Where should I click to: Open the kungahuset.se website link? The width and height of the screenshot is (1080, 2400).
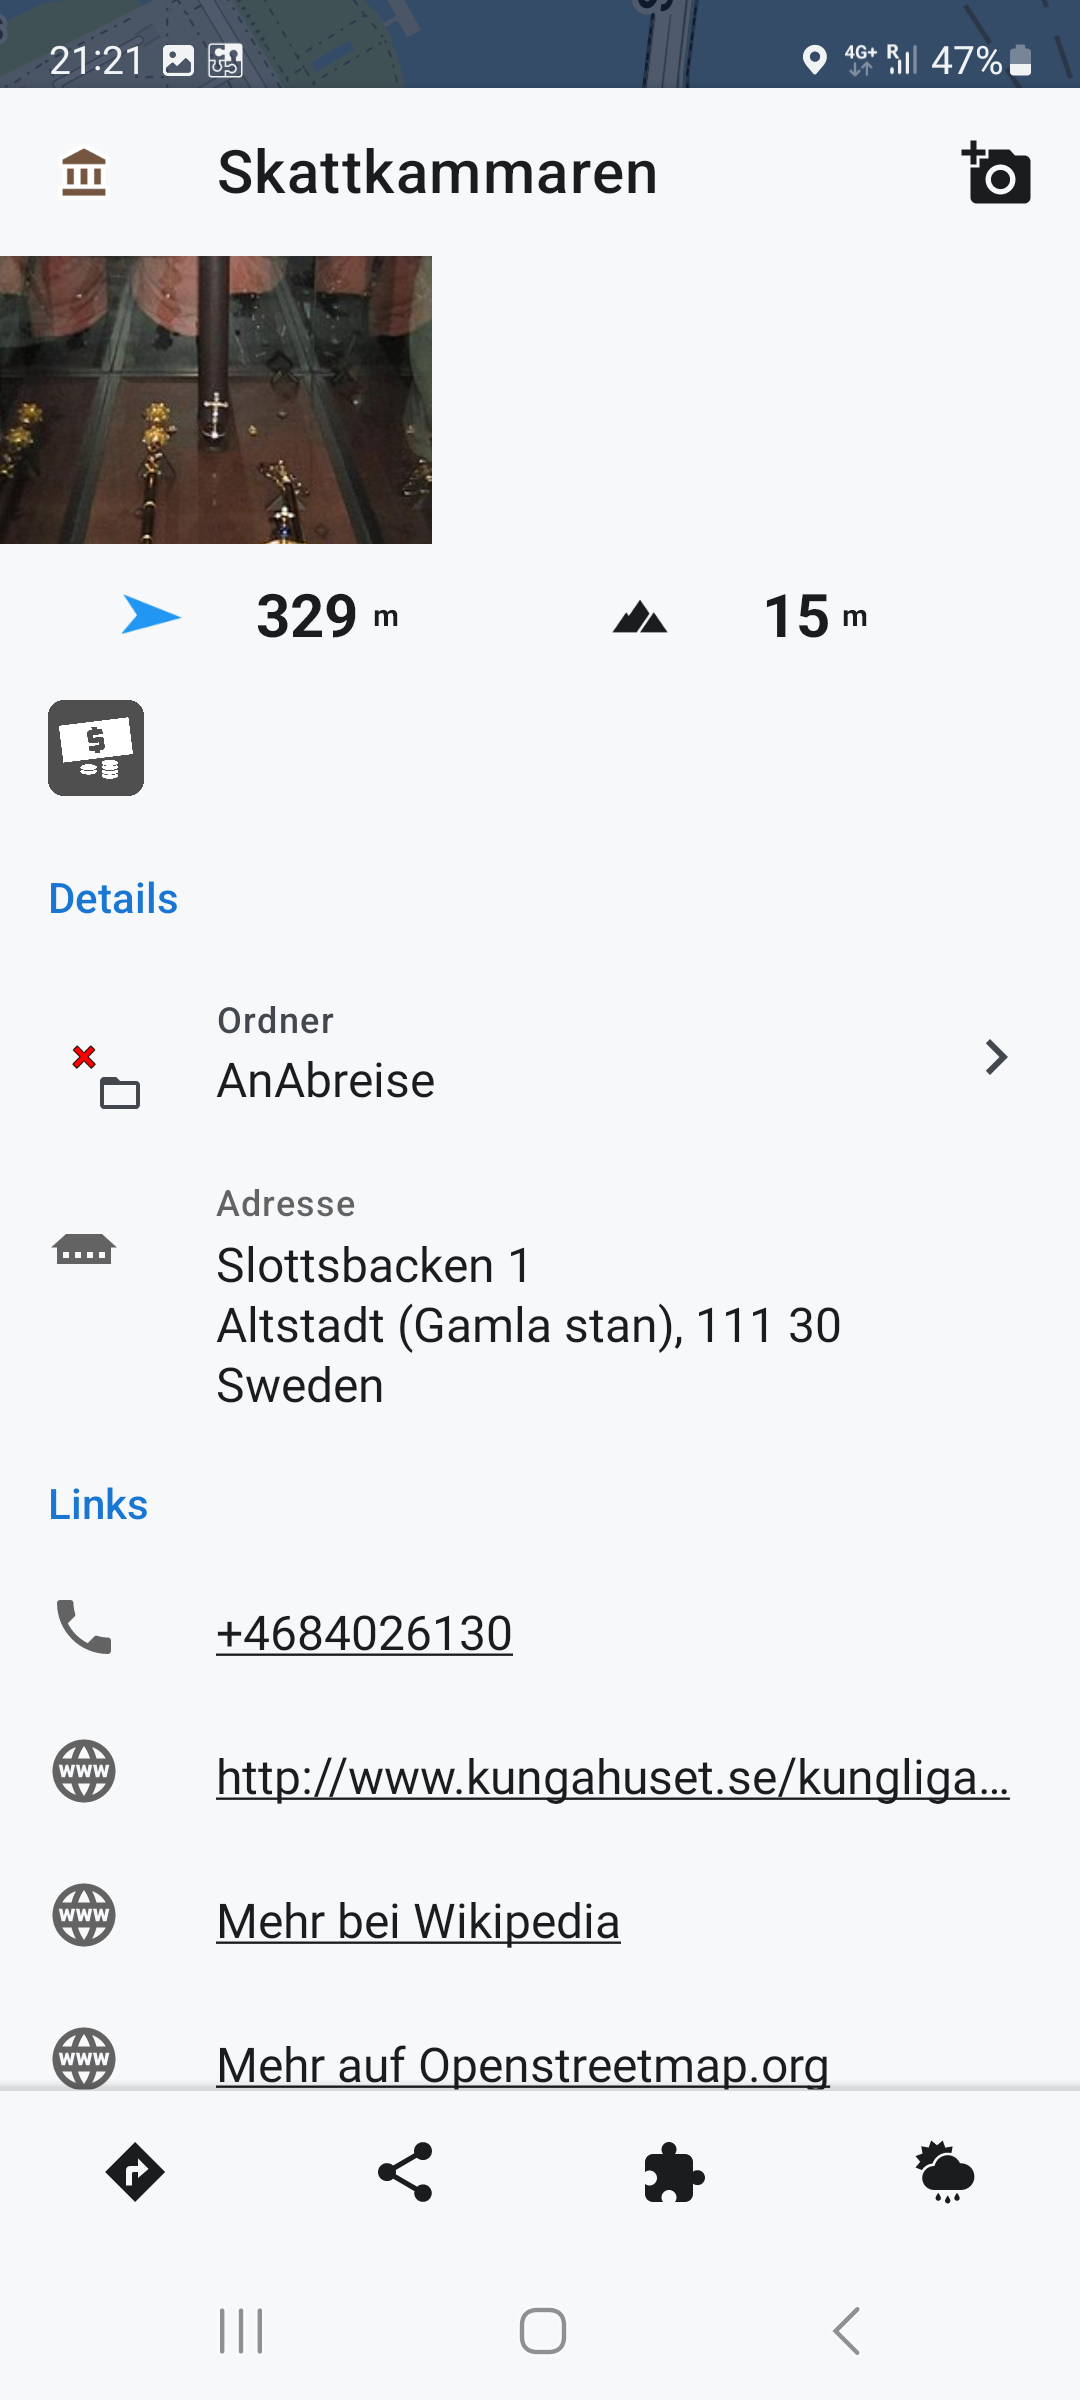point(612,1778)
